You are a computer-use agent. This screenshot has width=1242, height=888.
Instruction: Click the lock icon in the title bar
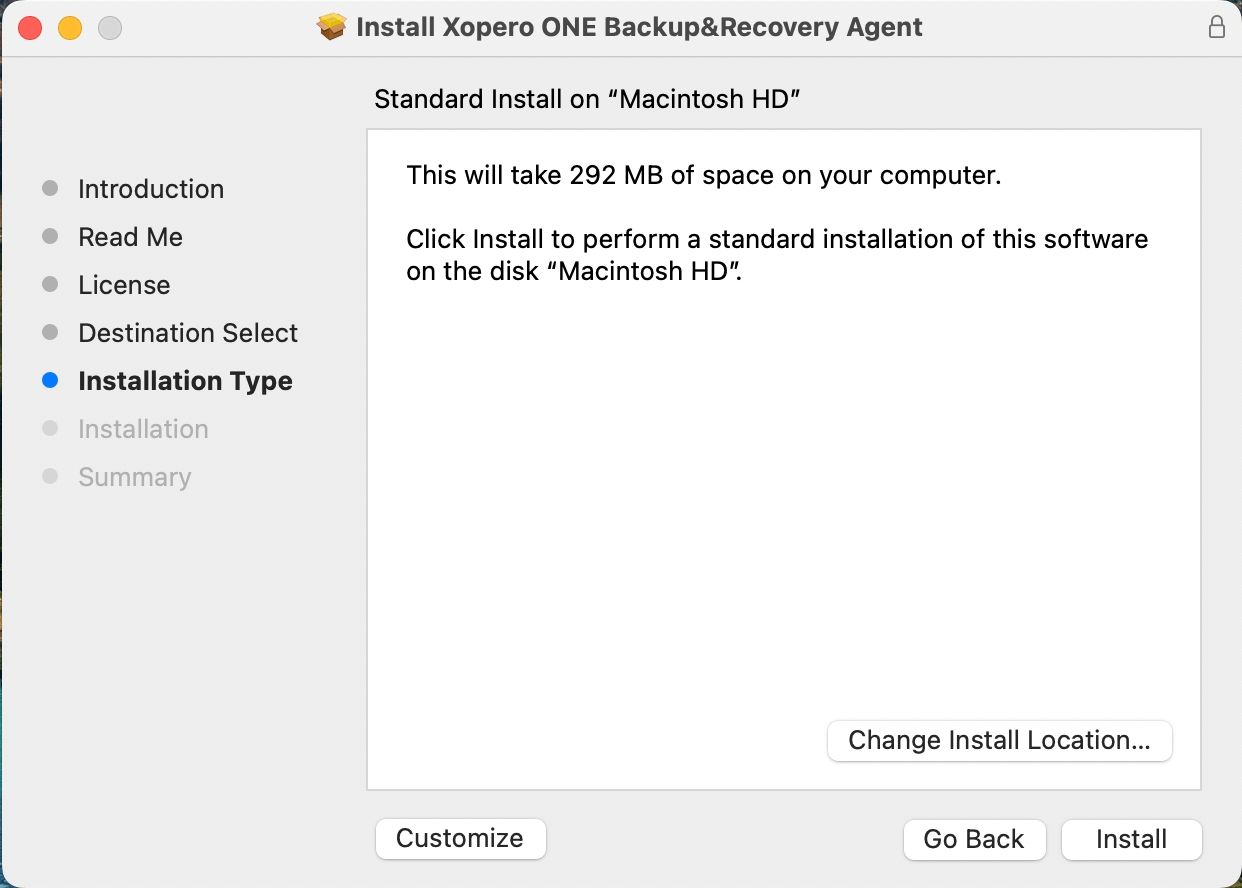point(1217,27)
